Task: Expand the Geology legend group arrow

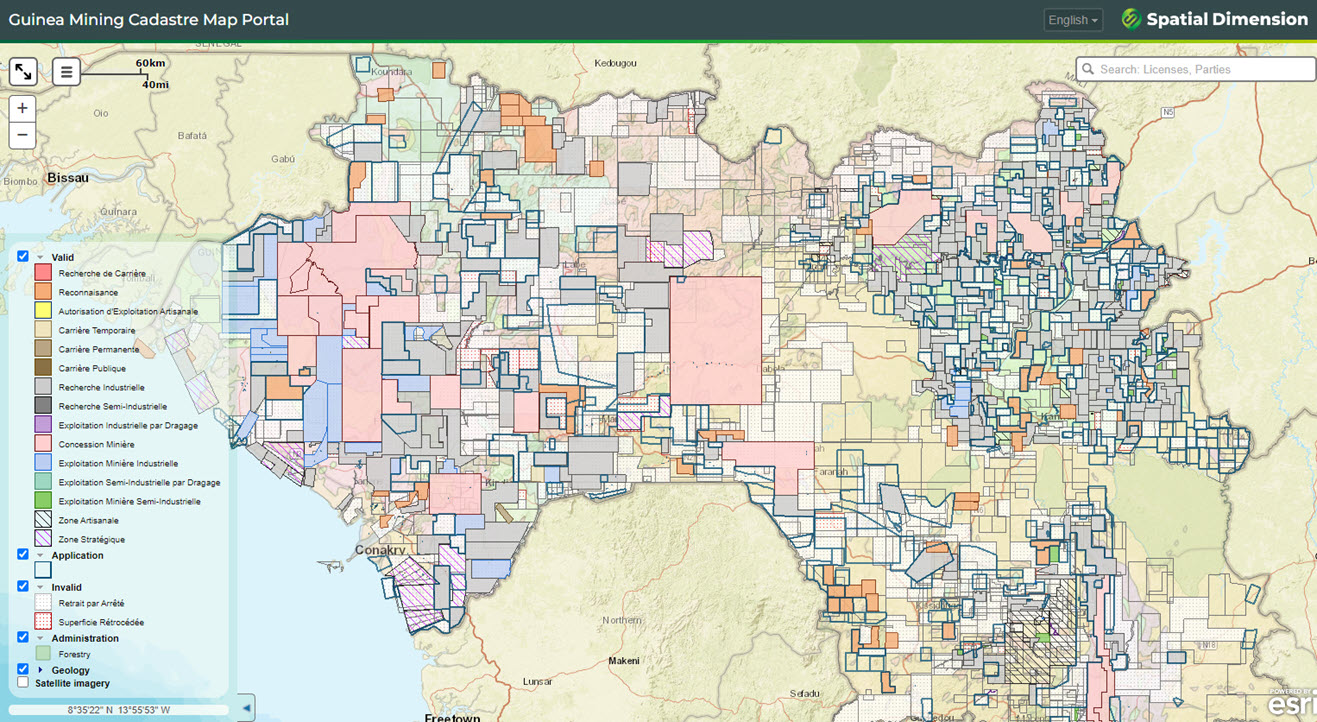Action: [40, 670]
